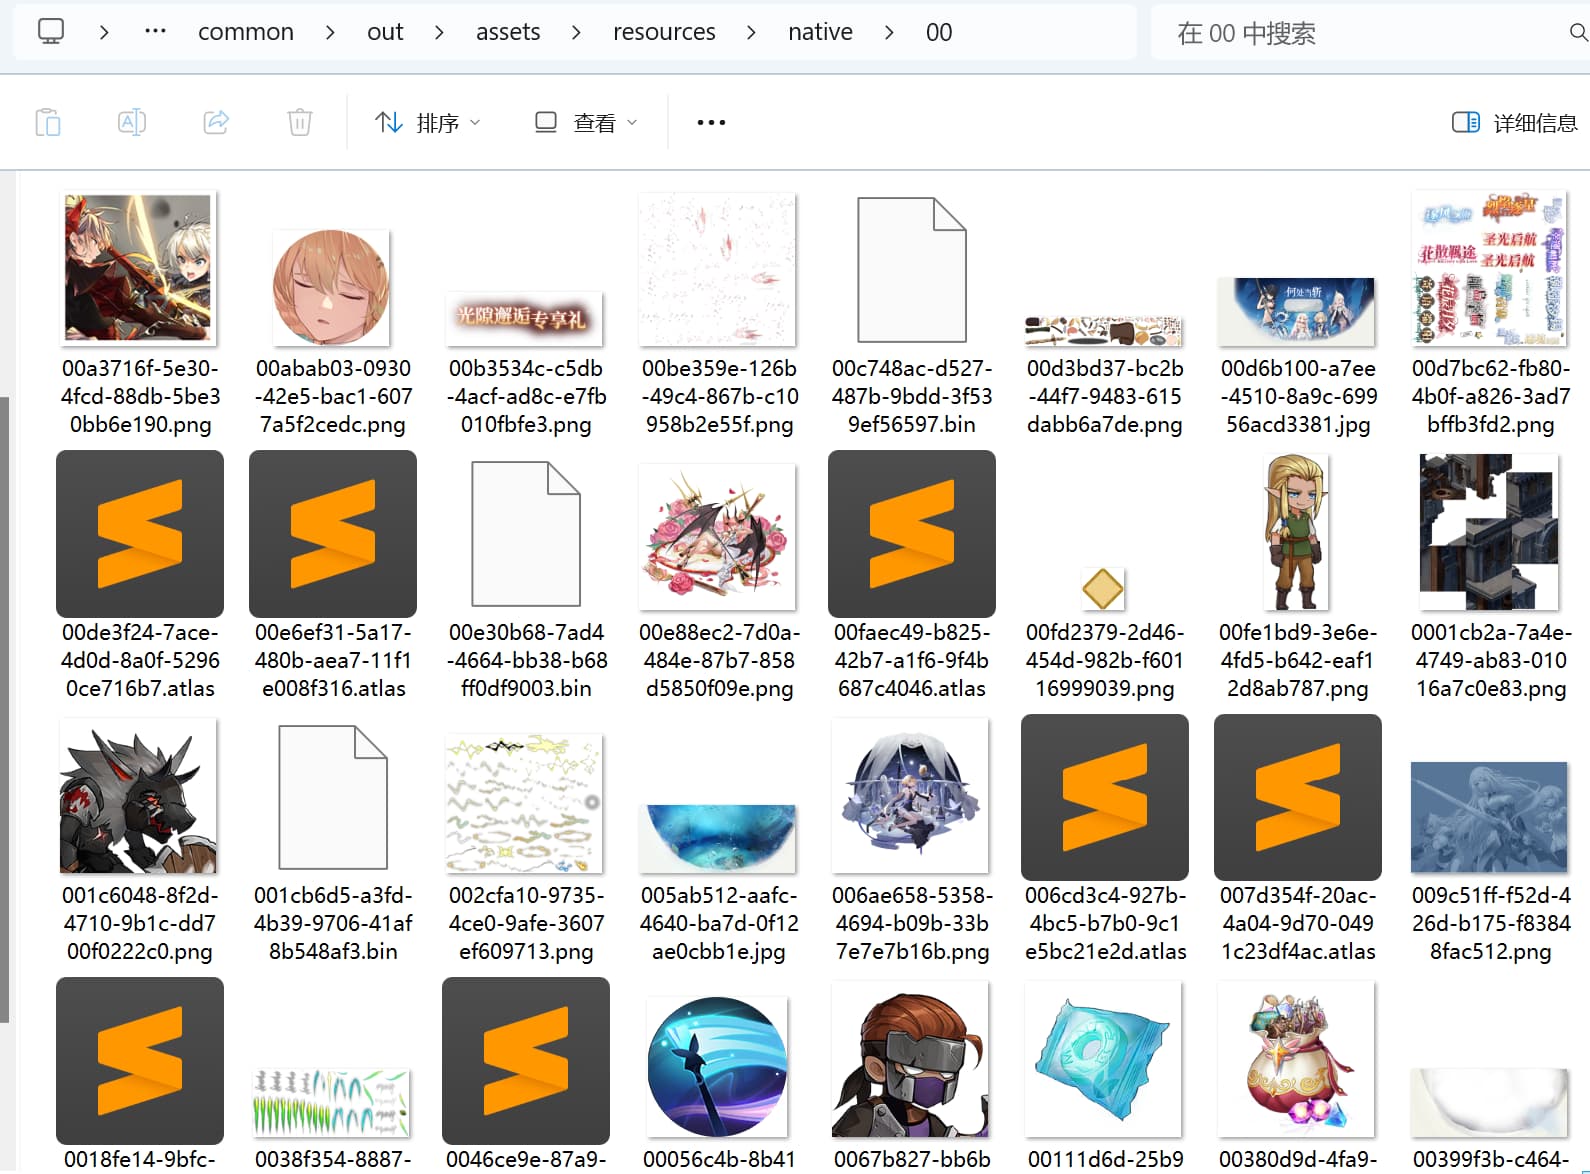
Task: Expand chevron after resources breadcrumb
Action: [x=751, y=32]
